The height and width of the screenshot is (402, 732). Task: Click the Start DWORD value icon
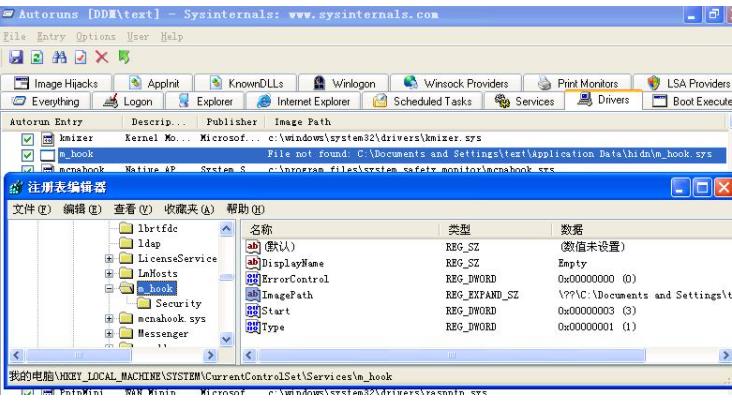pyautogui.click(x=253, y=310)
